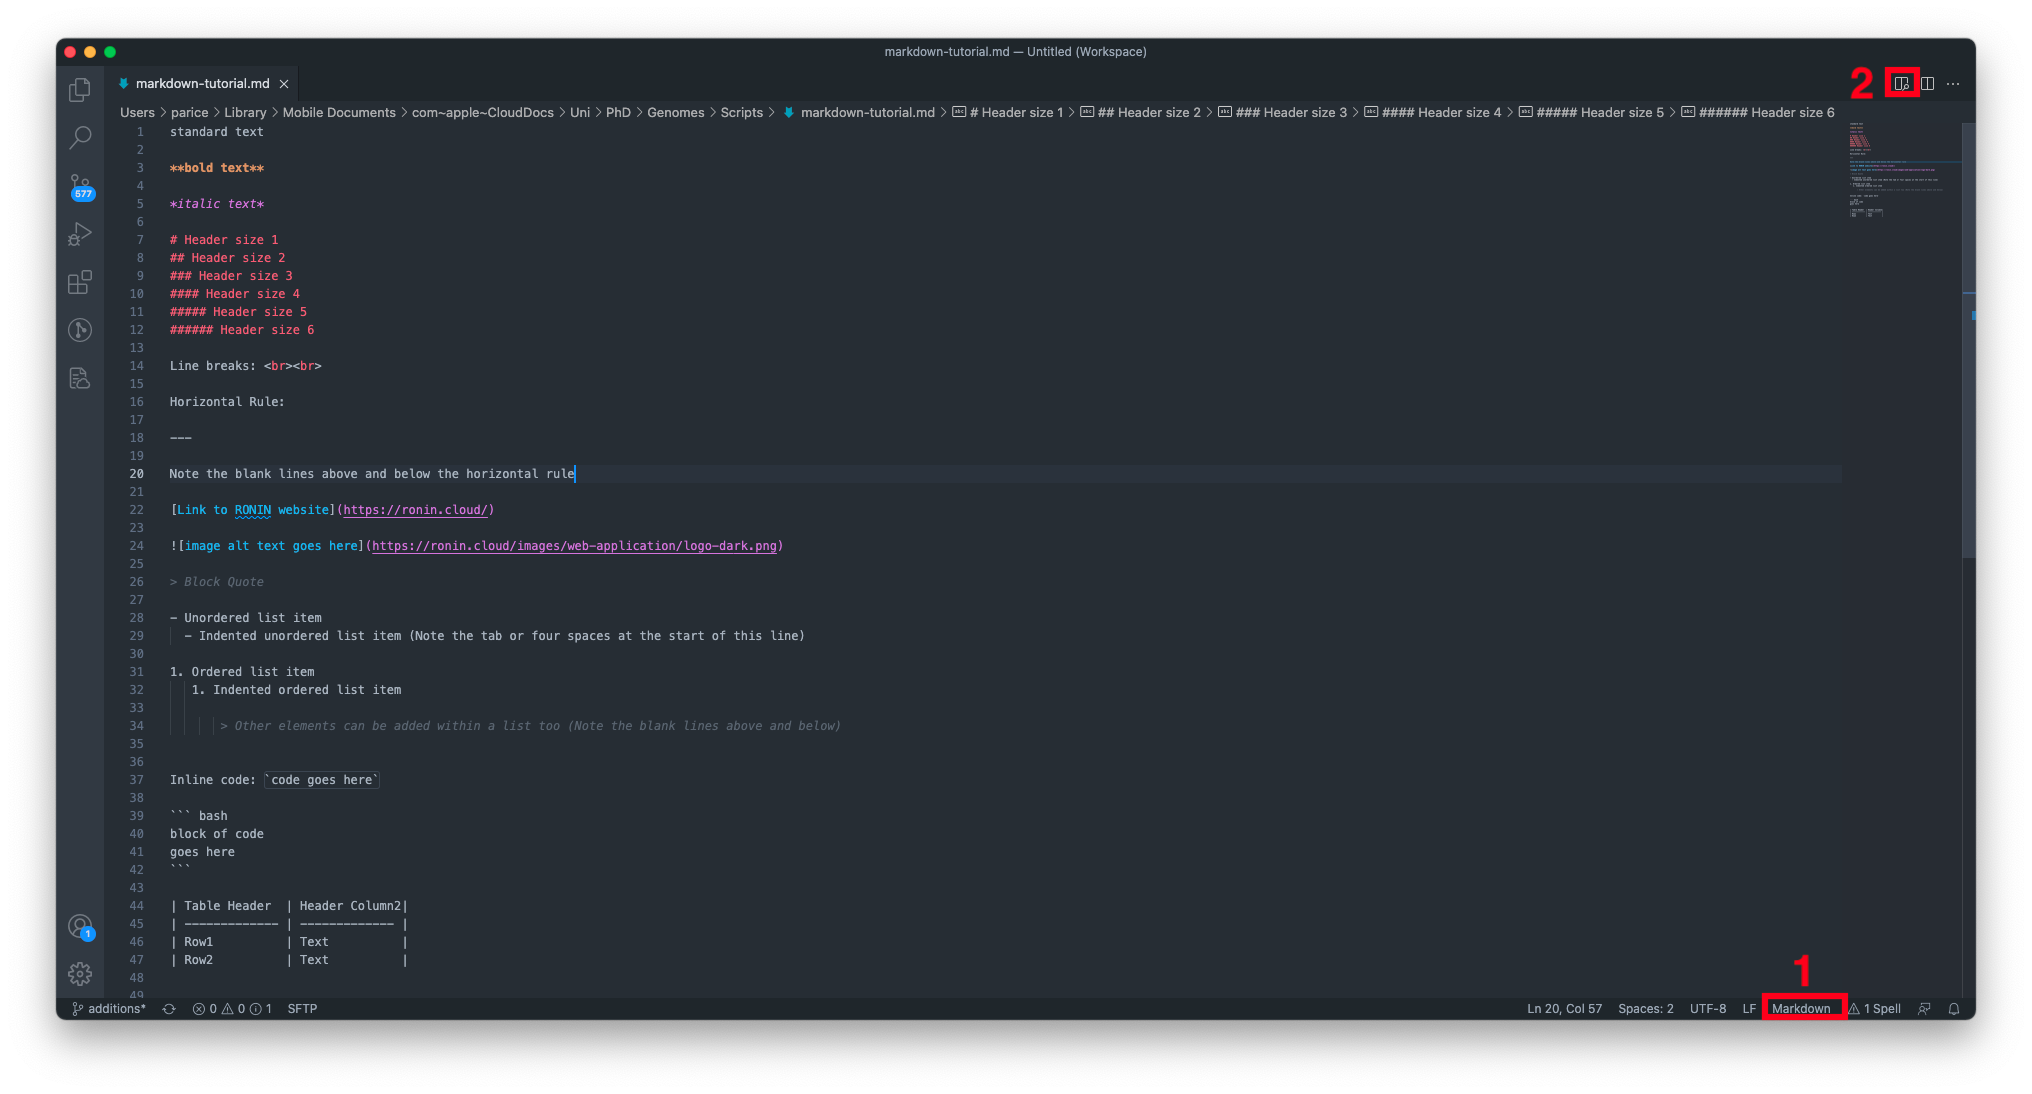Viewport: 2032px width, 1094px height.
Task: Open the Explorer view in activity bar
Action: click(x=80, y=90)
